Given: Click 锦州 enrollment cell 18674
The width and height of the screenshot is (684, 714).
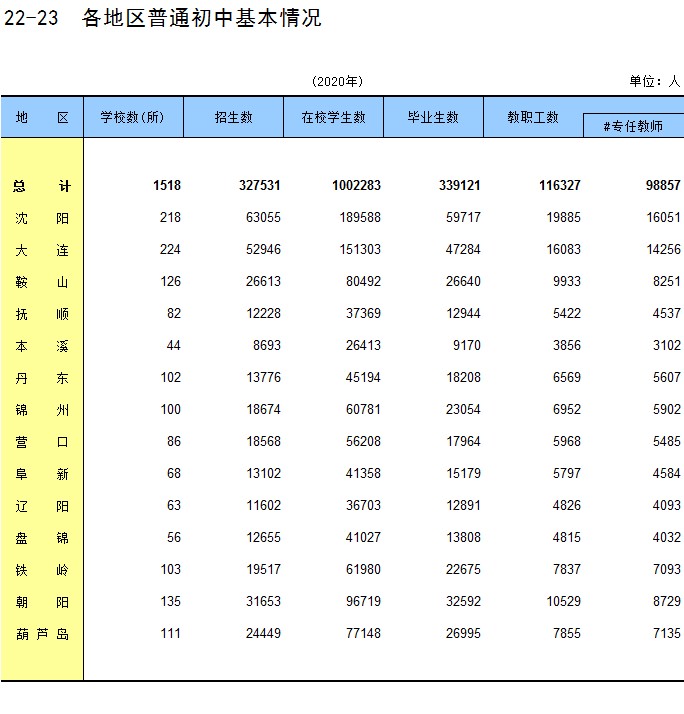Looking at the screenshot, I should (x=263, y=409).
